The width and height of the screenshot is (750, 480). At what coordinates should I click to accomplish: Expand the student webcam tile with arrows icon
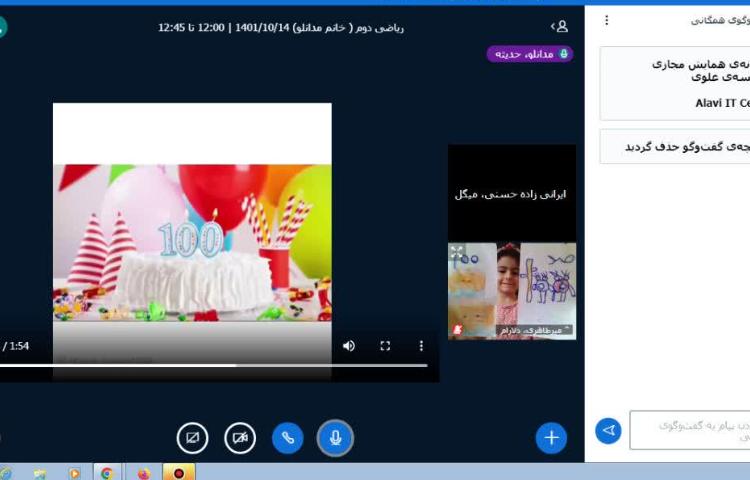[x=457, y=252]
